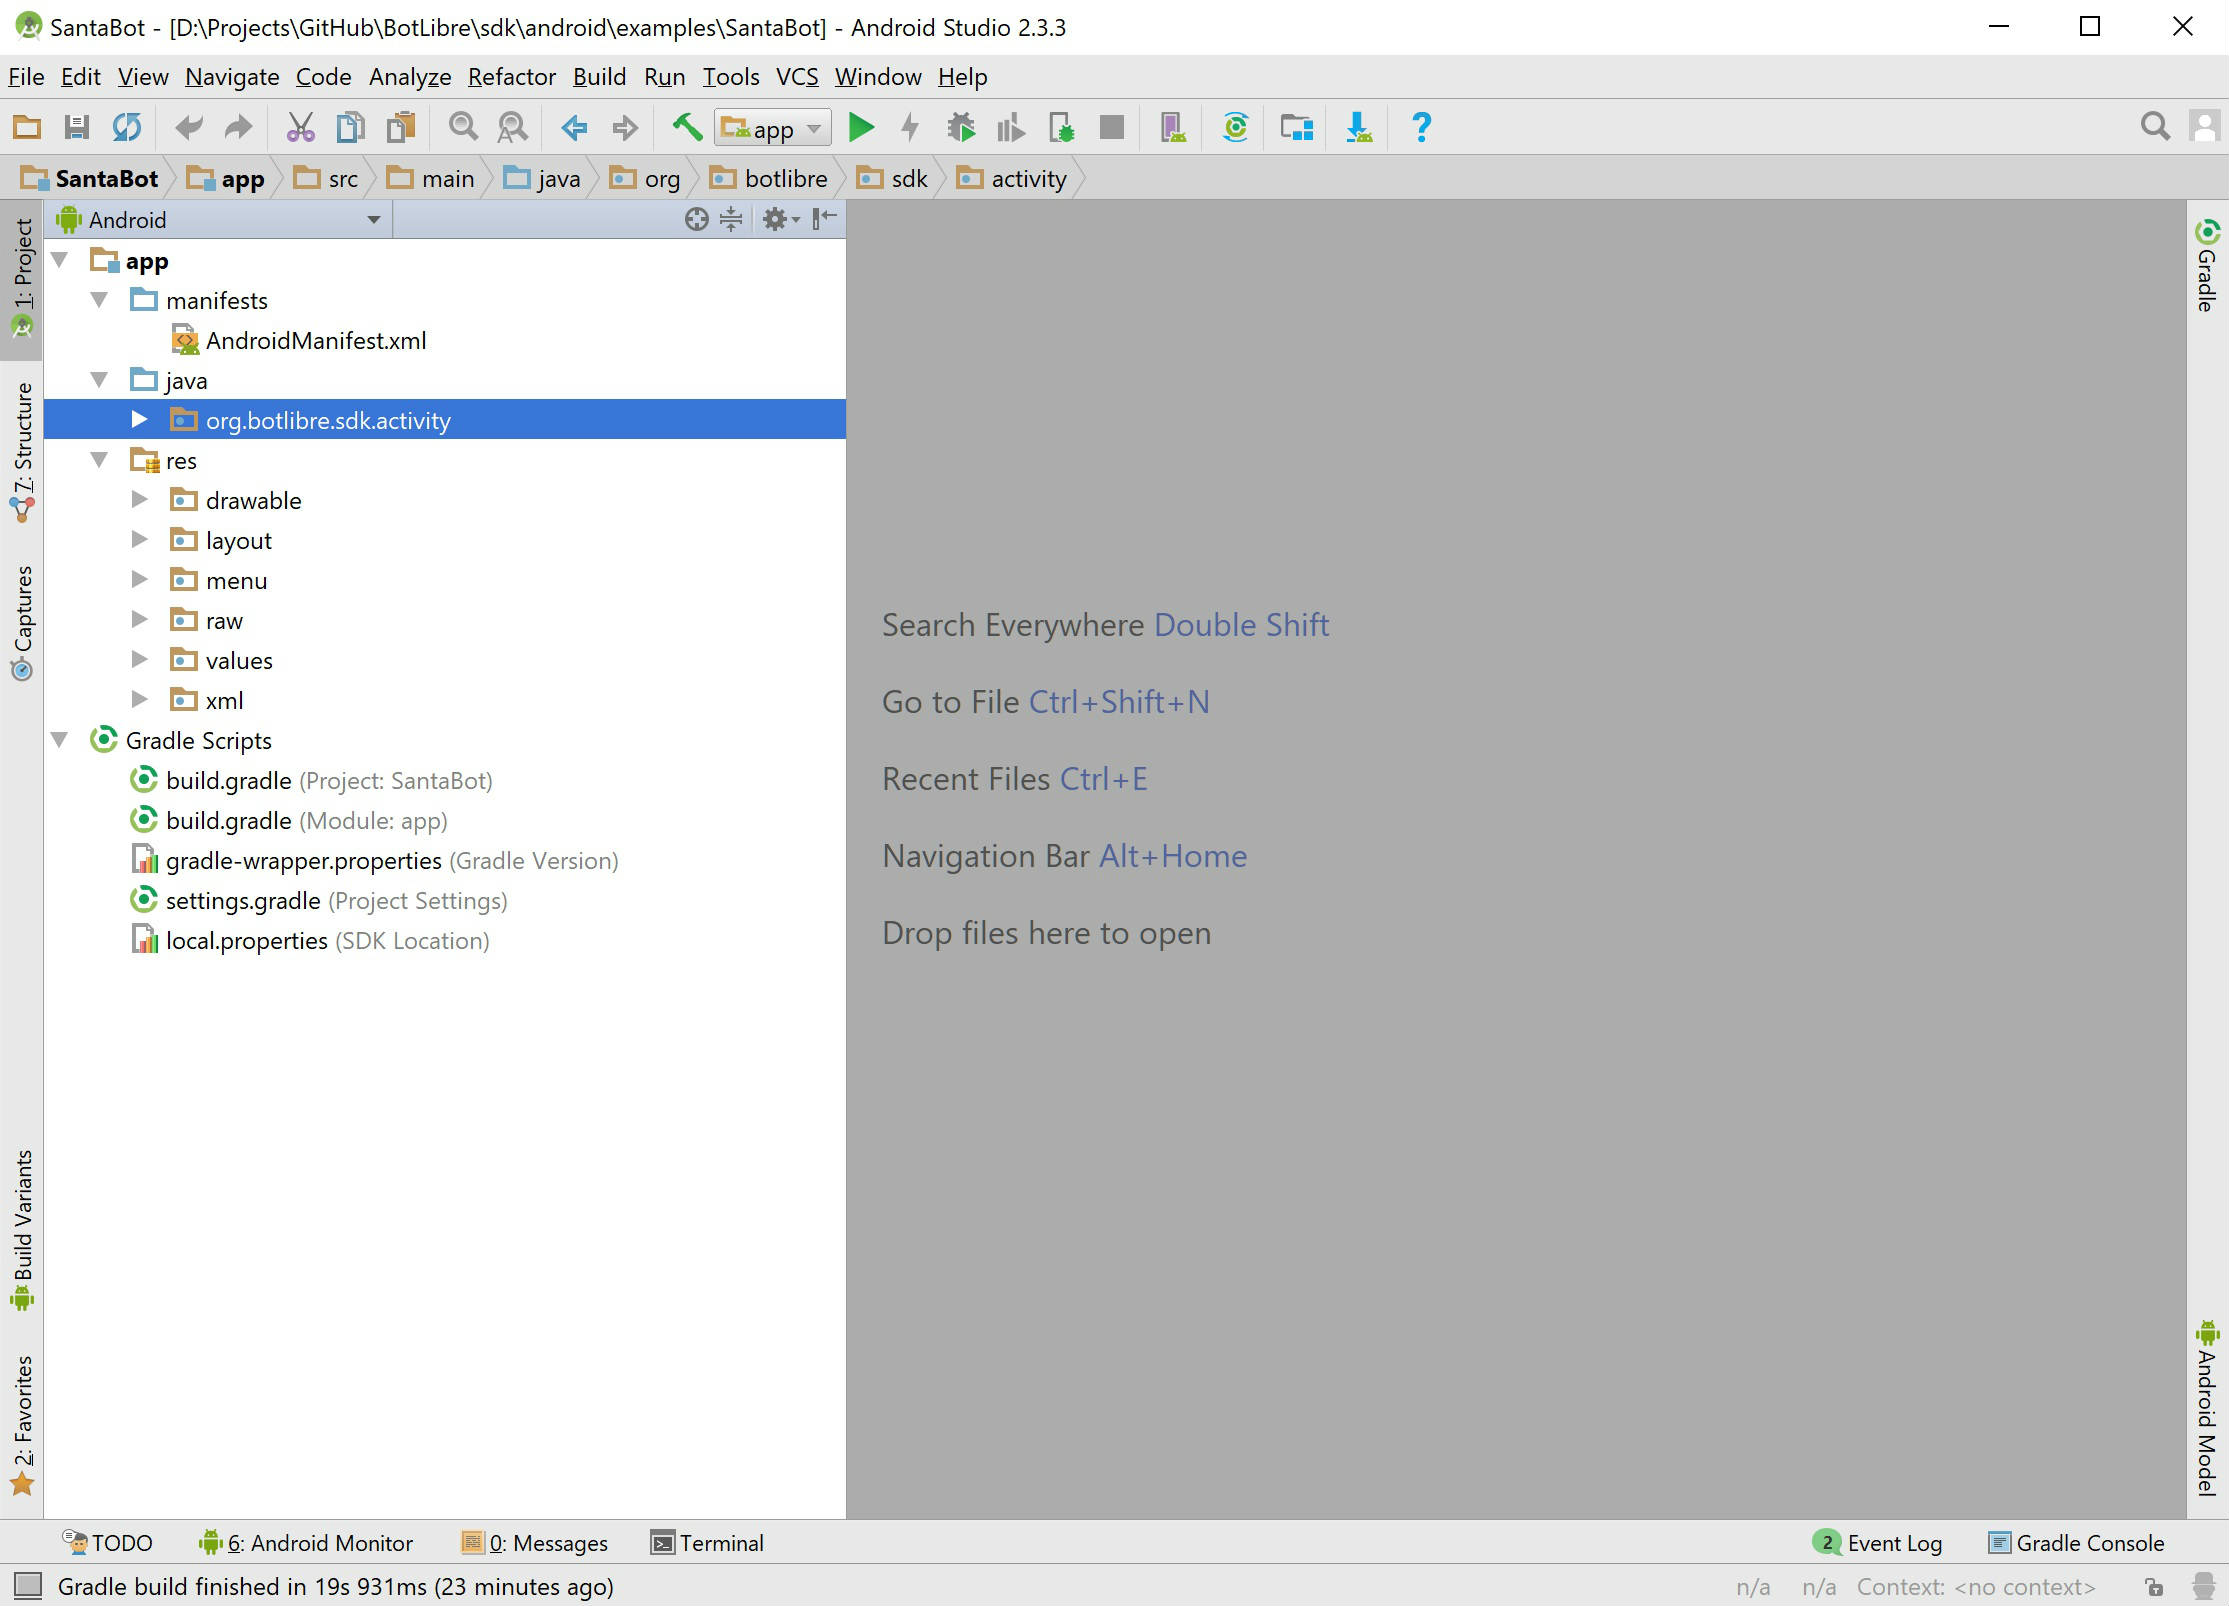This screenshot has height=1606, width=2229.
Task: Open the Analyze menu
Action: pos(410,77)
